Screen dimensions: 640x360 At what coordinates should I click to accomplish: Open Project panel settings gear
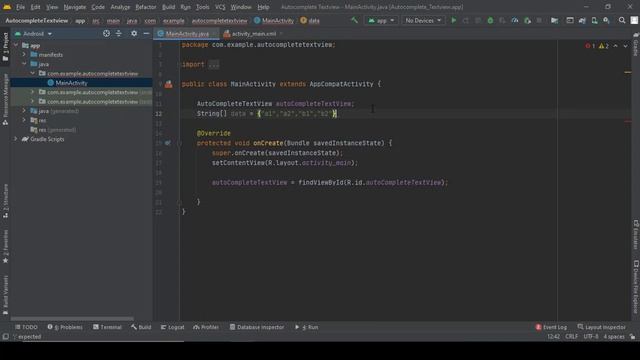click(x=134, y=33)
